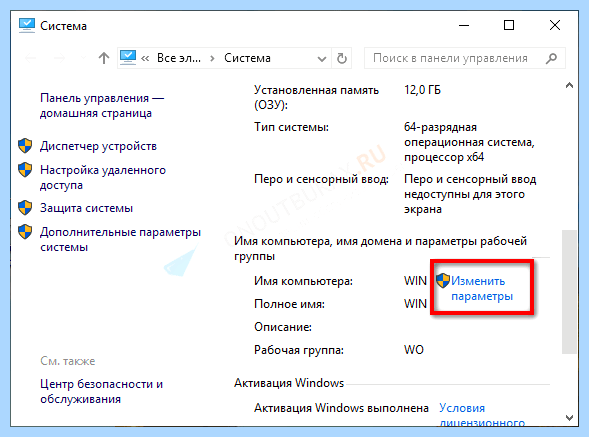Click the back navigation arrow
The width and height of the screenshot is (589, 437).
[31, 58]
